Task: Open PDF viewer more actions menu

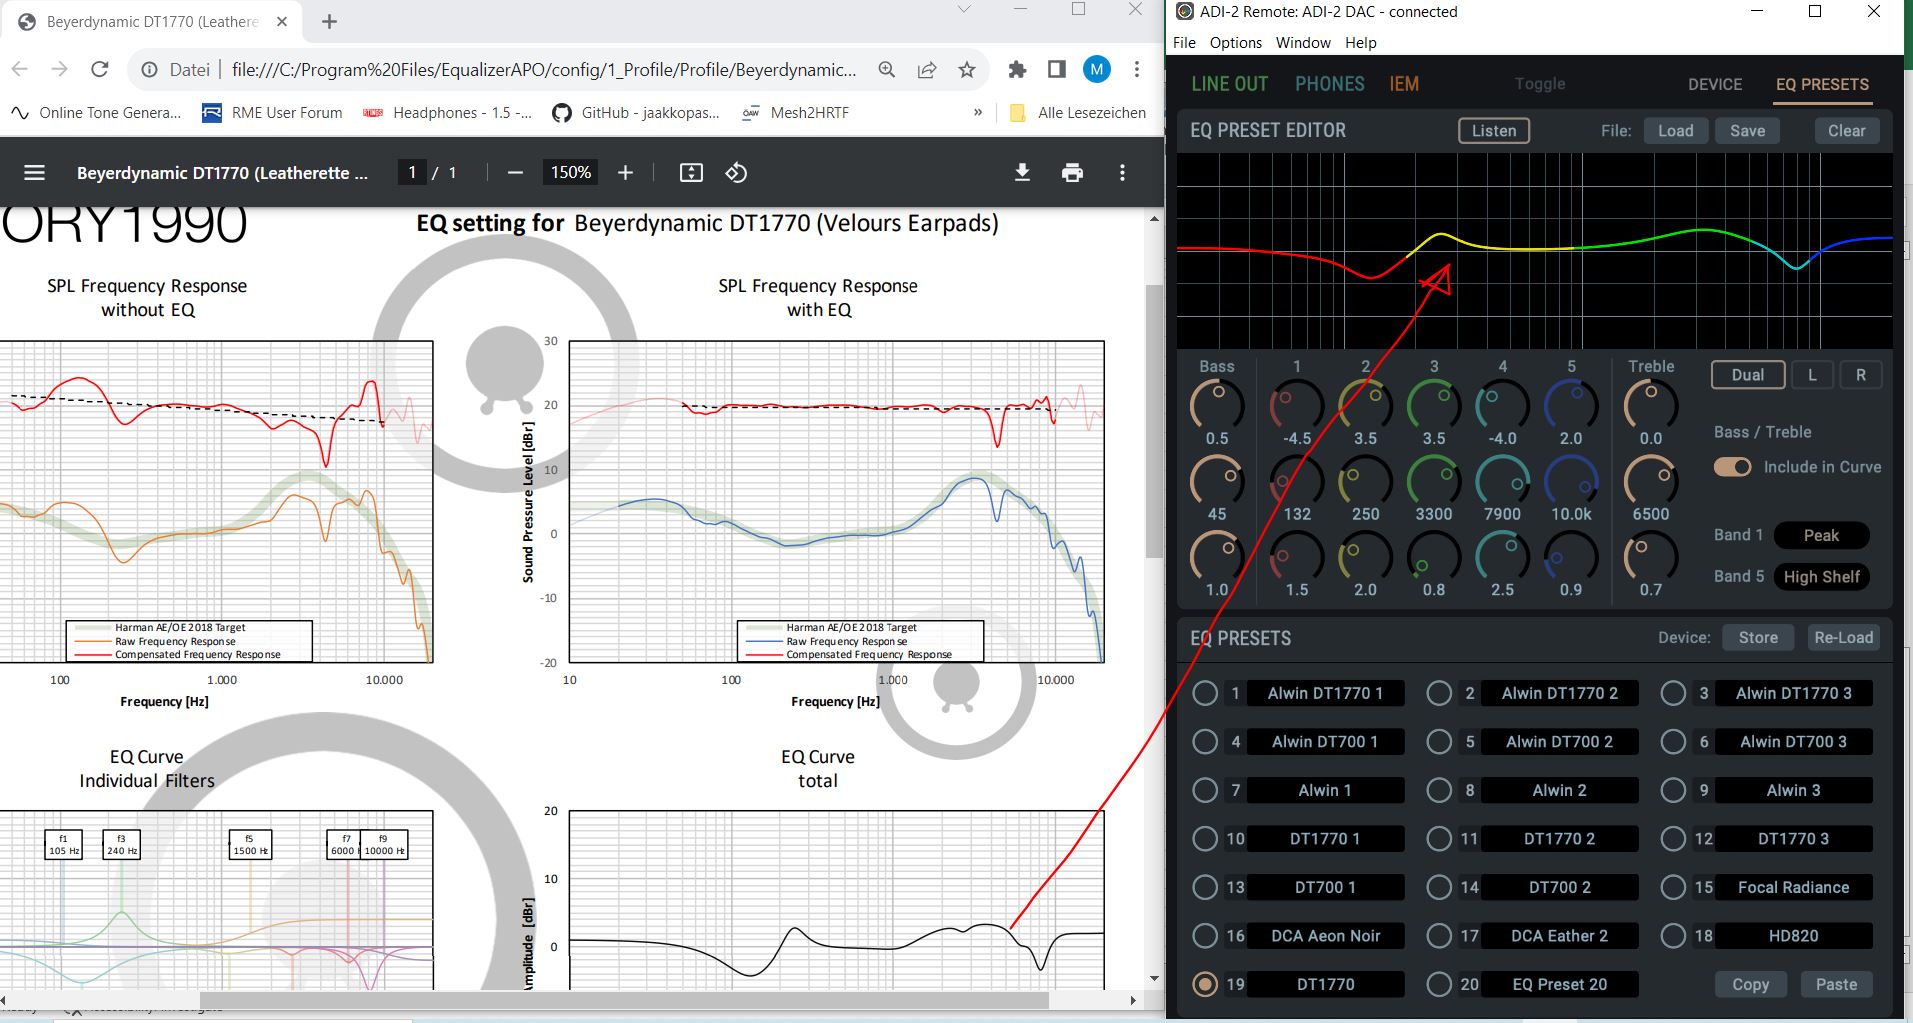Action: click(1122, 173)
